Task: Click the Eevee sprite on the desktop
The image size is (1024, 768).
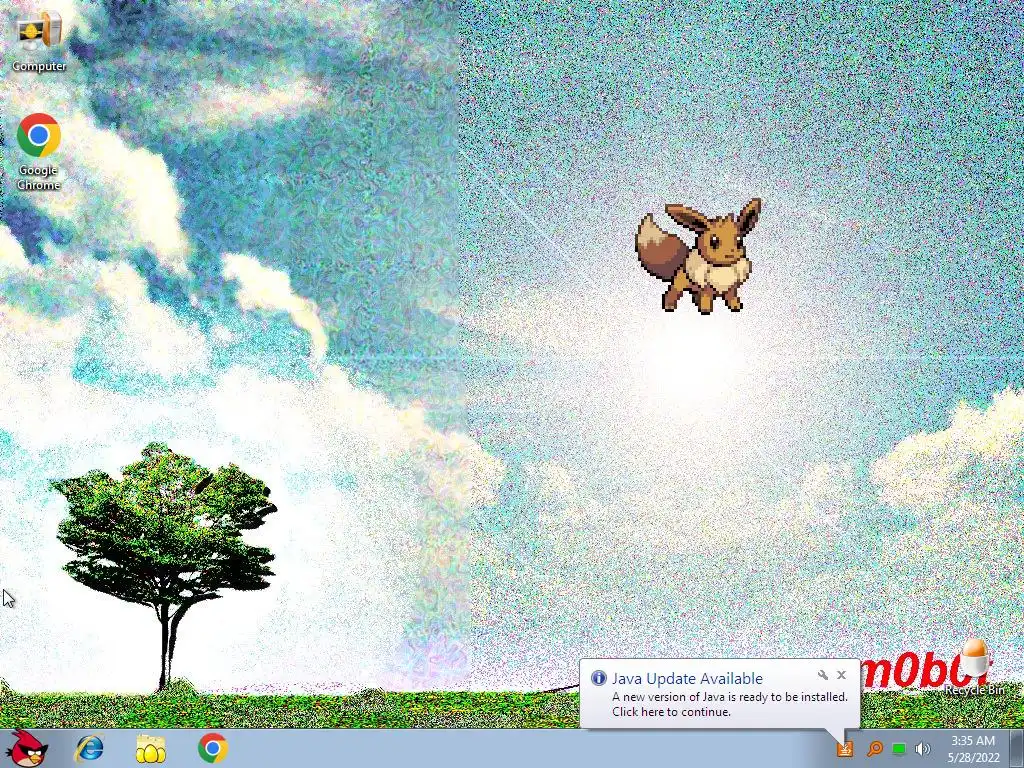Action: (699, 255)
